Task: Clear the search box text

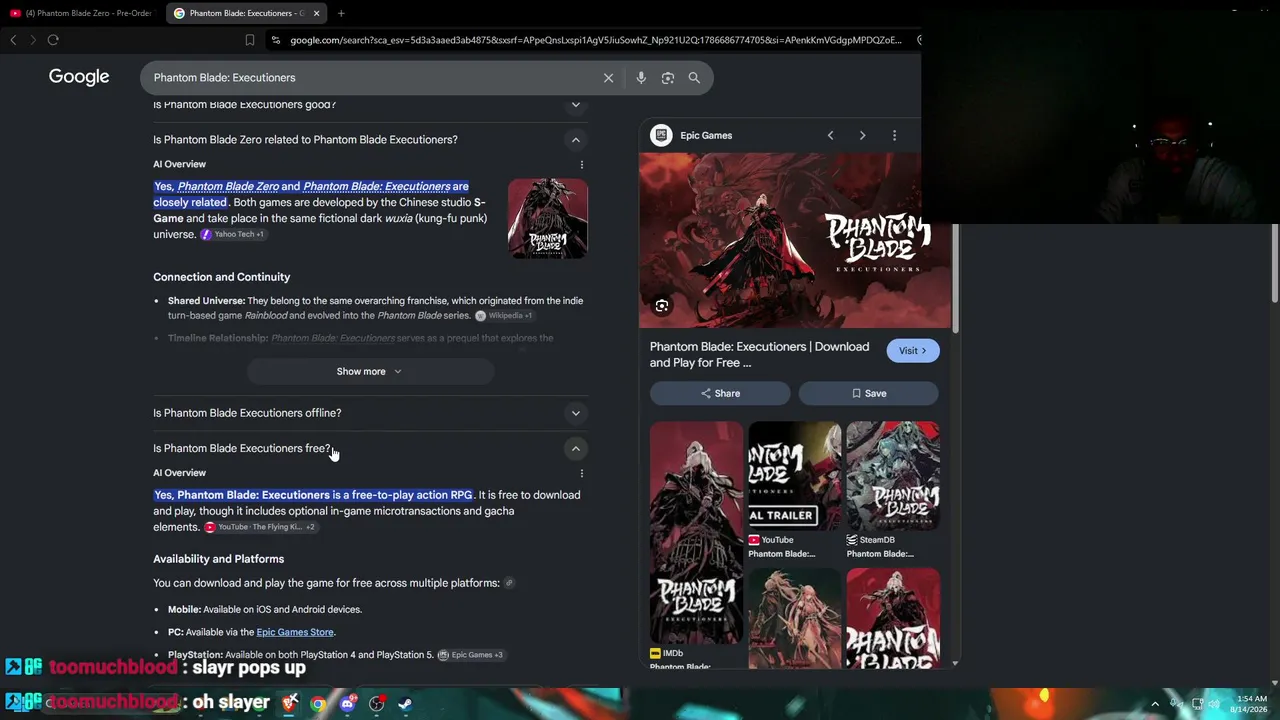Action: click(x=608, y=78)
